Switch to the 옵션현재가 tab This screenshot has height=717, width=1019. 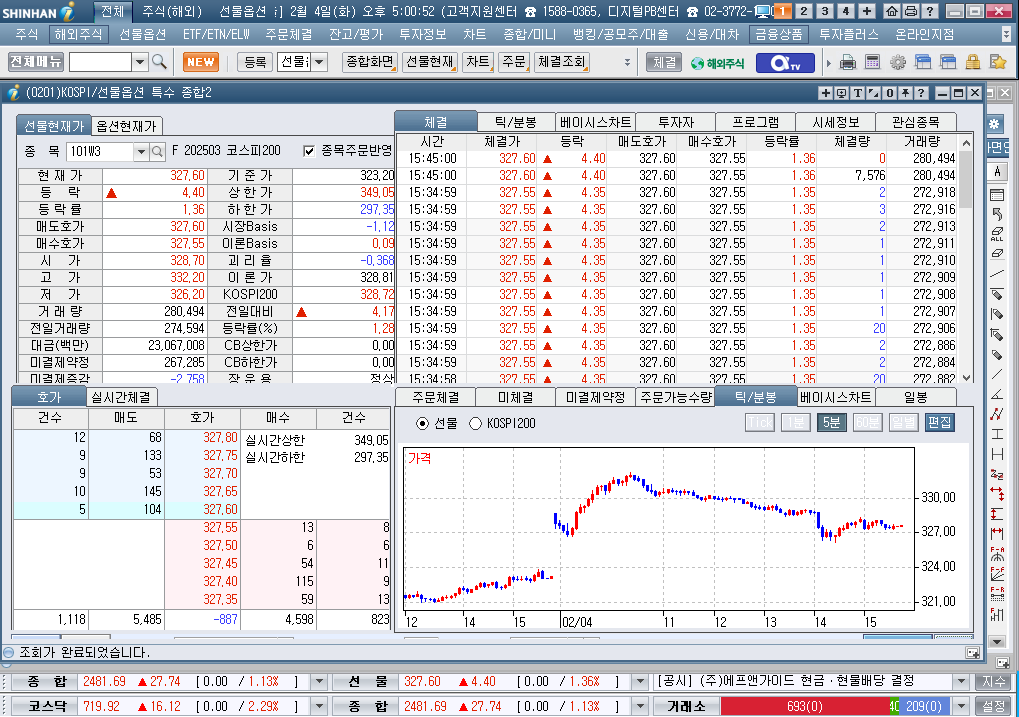(127, 126)
